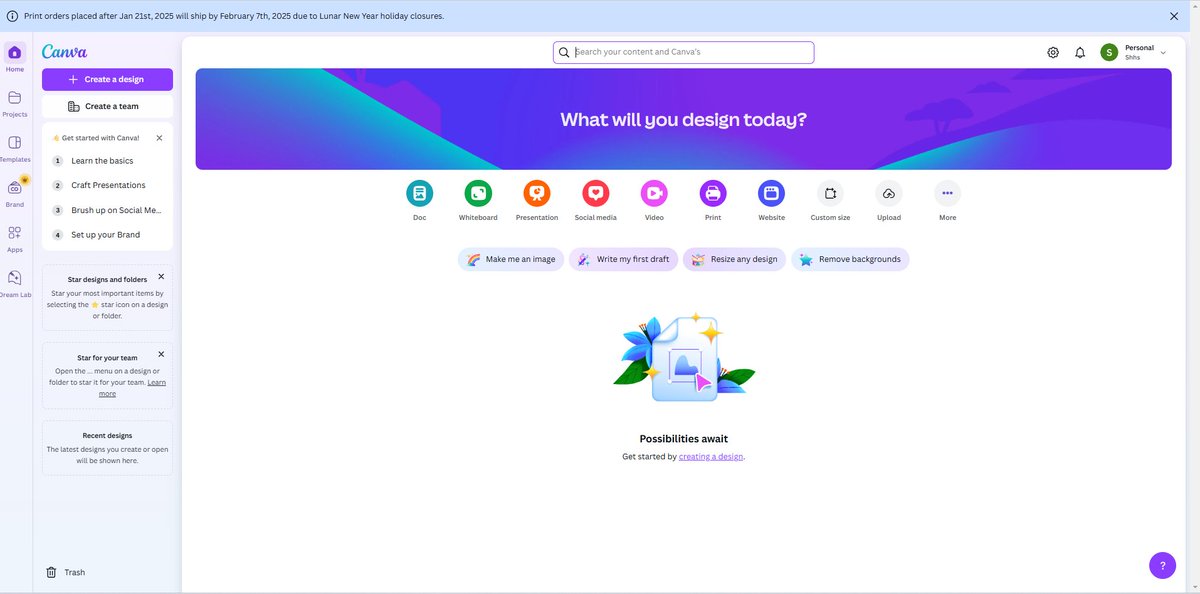Viewport: 1200px width, 594px height.
Task: Click Make me an image button
Action: 511,259
